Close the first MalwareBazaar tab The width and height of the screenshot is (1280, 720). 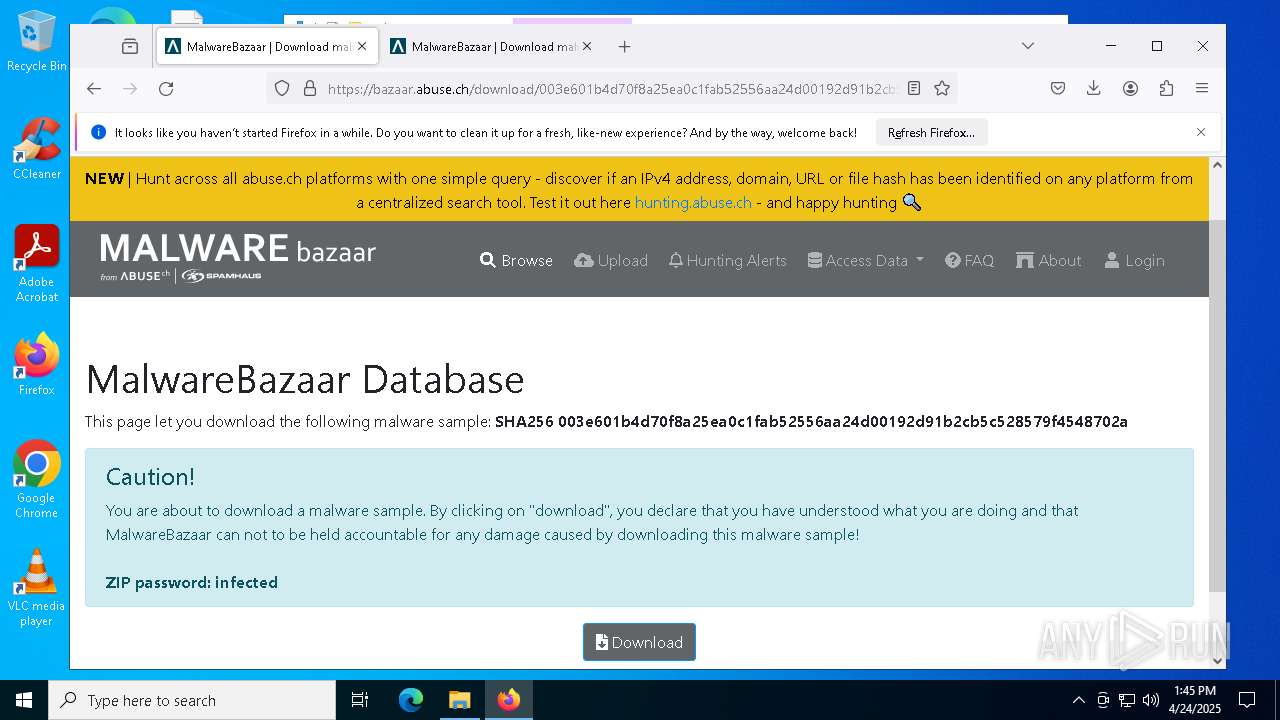pyautogui.click(x=362, y=46)
